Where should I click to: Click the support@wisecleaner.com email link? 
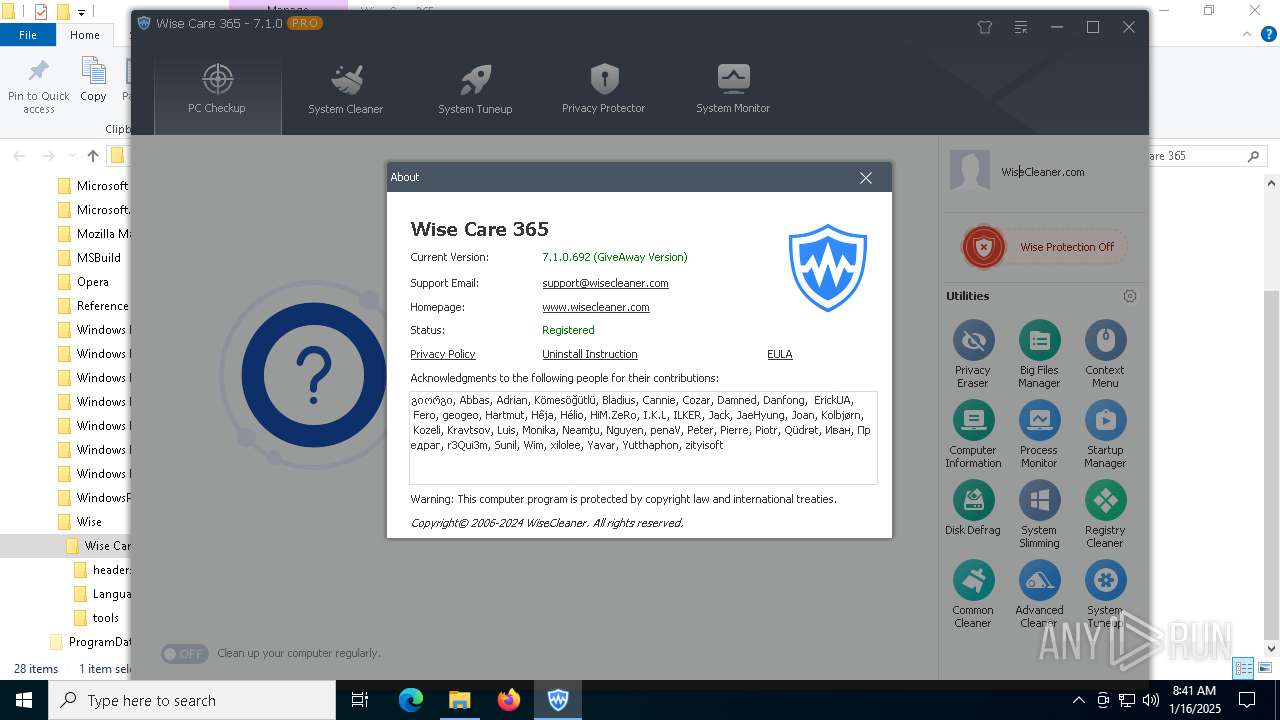[605, 283]
